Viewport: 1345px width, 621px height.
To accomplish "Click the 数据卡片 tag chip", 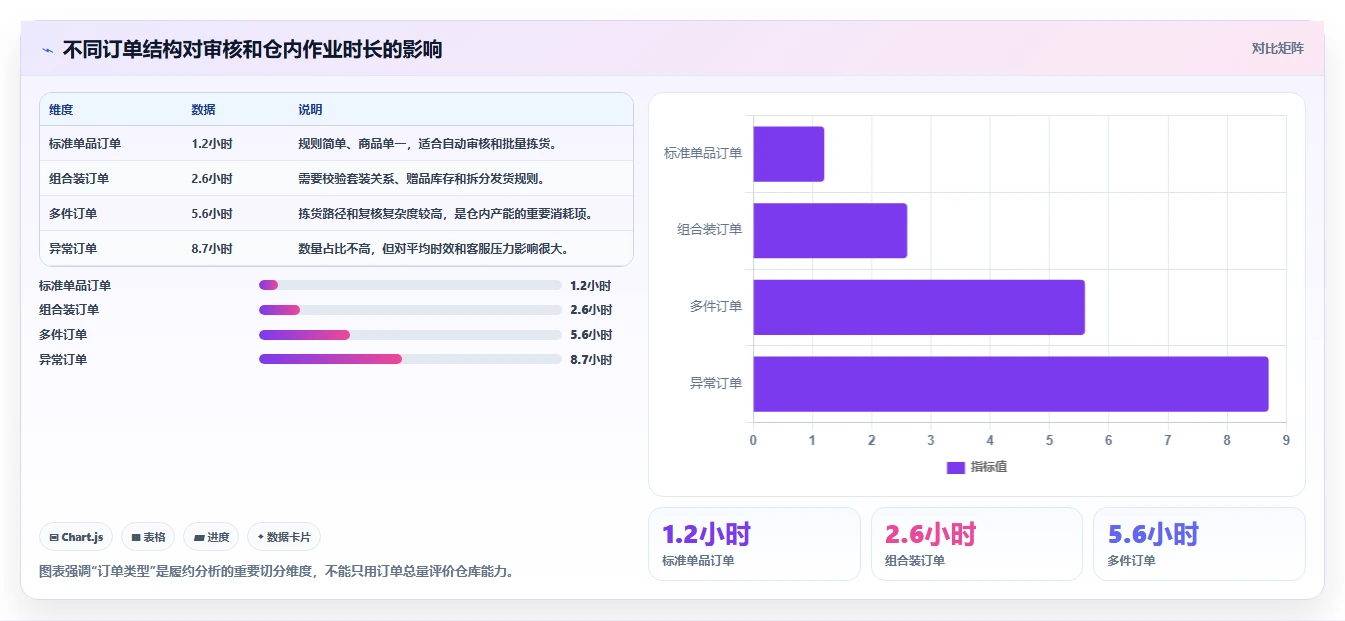I will pyautogui.click(x=284, y=537).
